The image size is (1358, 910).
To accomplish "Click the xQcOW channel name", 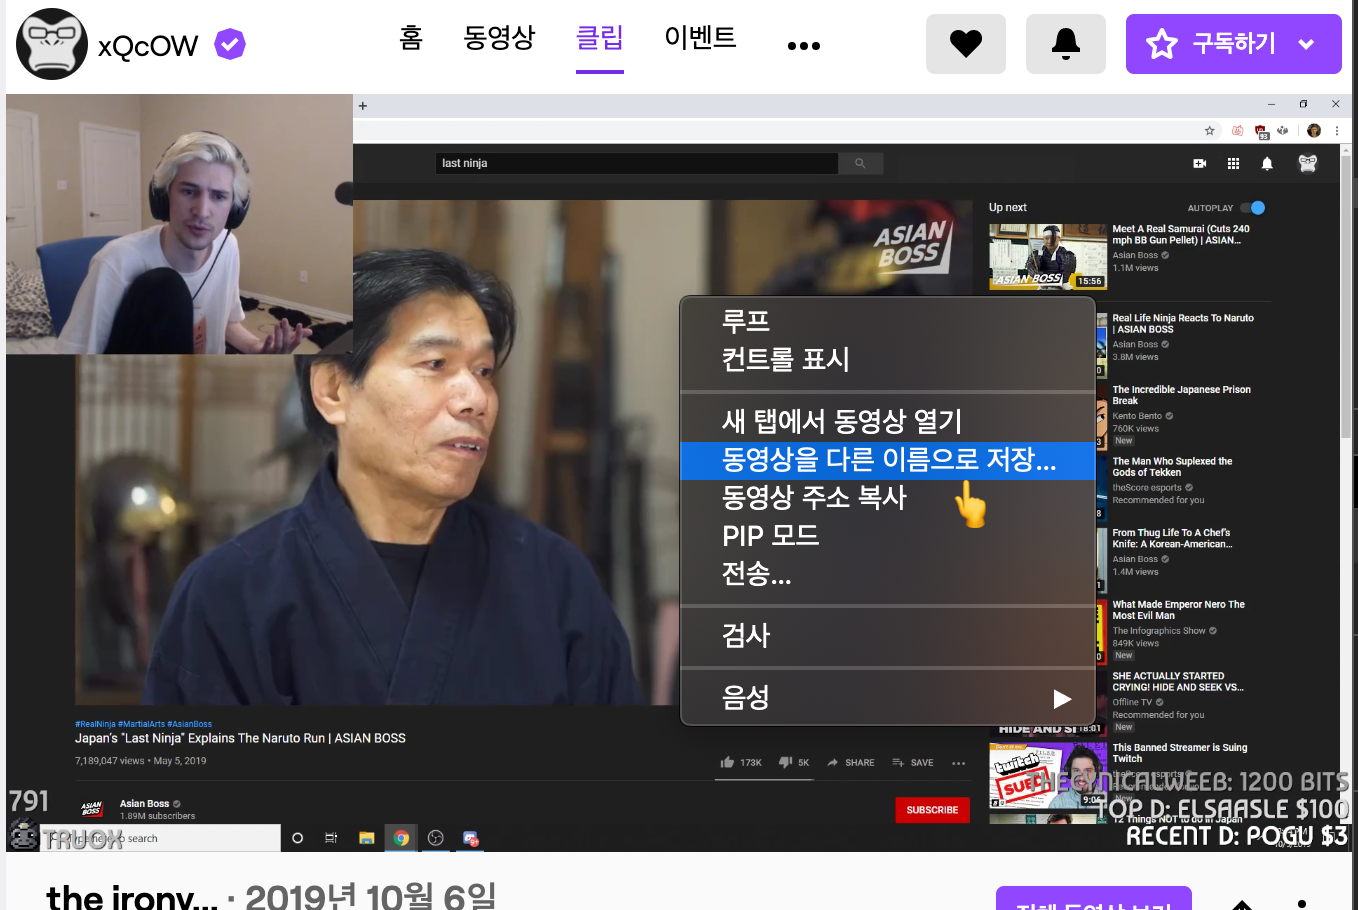I will [x=148, y=46].
